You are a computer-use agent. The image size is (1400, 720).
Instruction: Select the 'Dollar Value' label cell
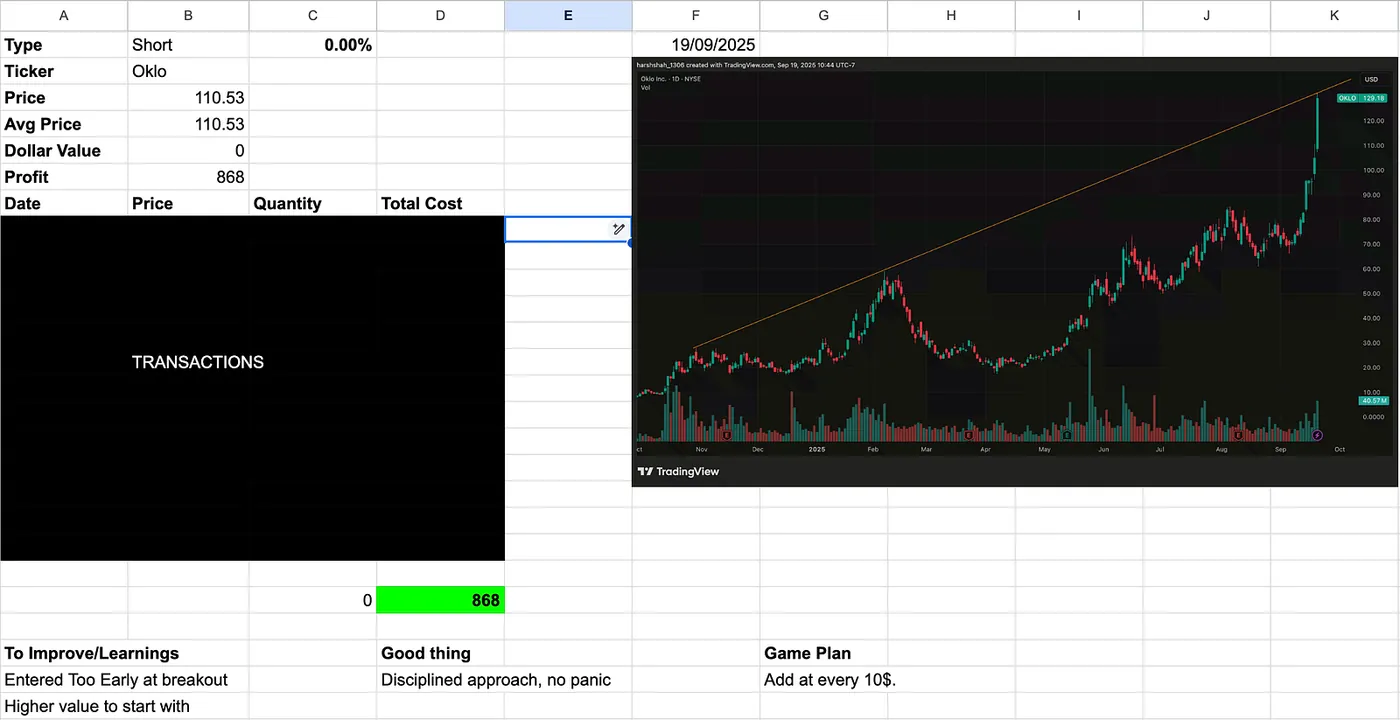[x=64, y=151]
